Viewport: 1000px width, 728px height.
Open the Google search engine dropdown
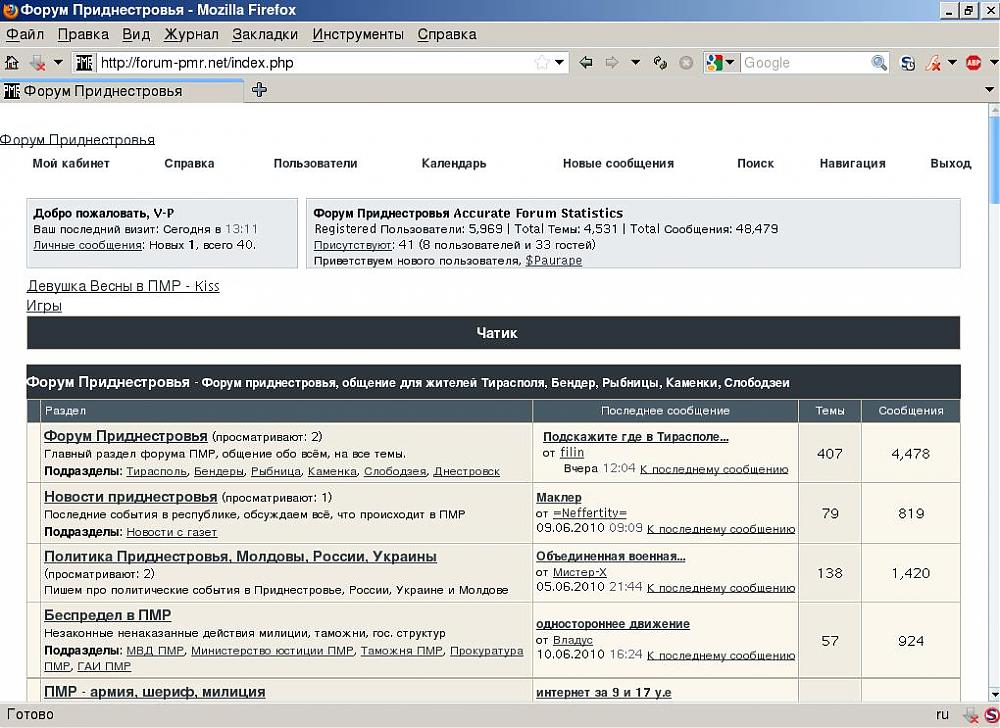(x=720, y=62)
